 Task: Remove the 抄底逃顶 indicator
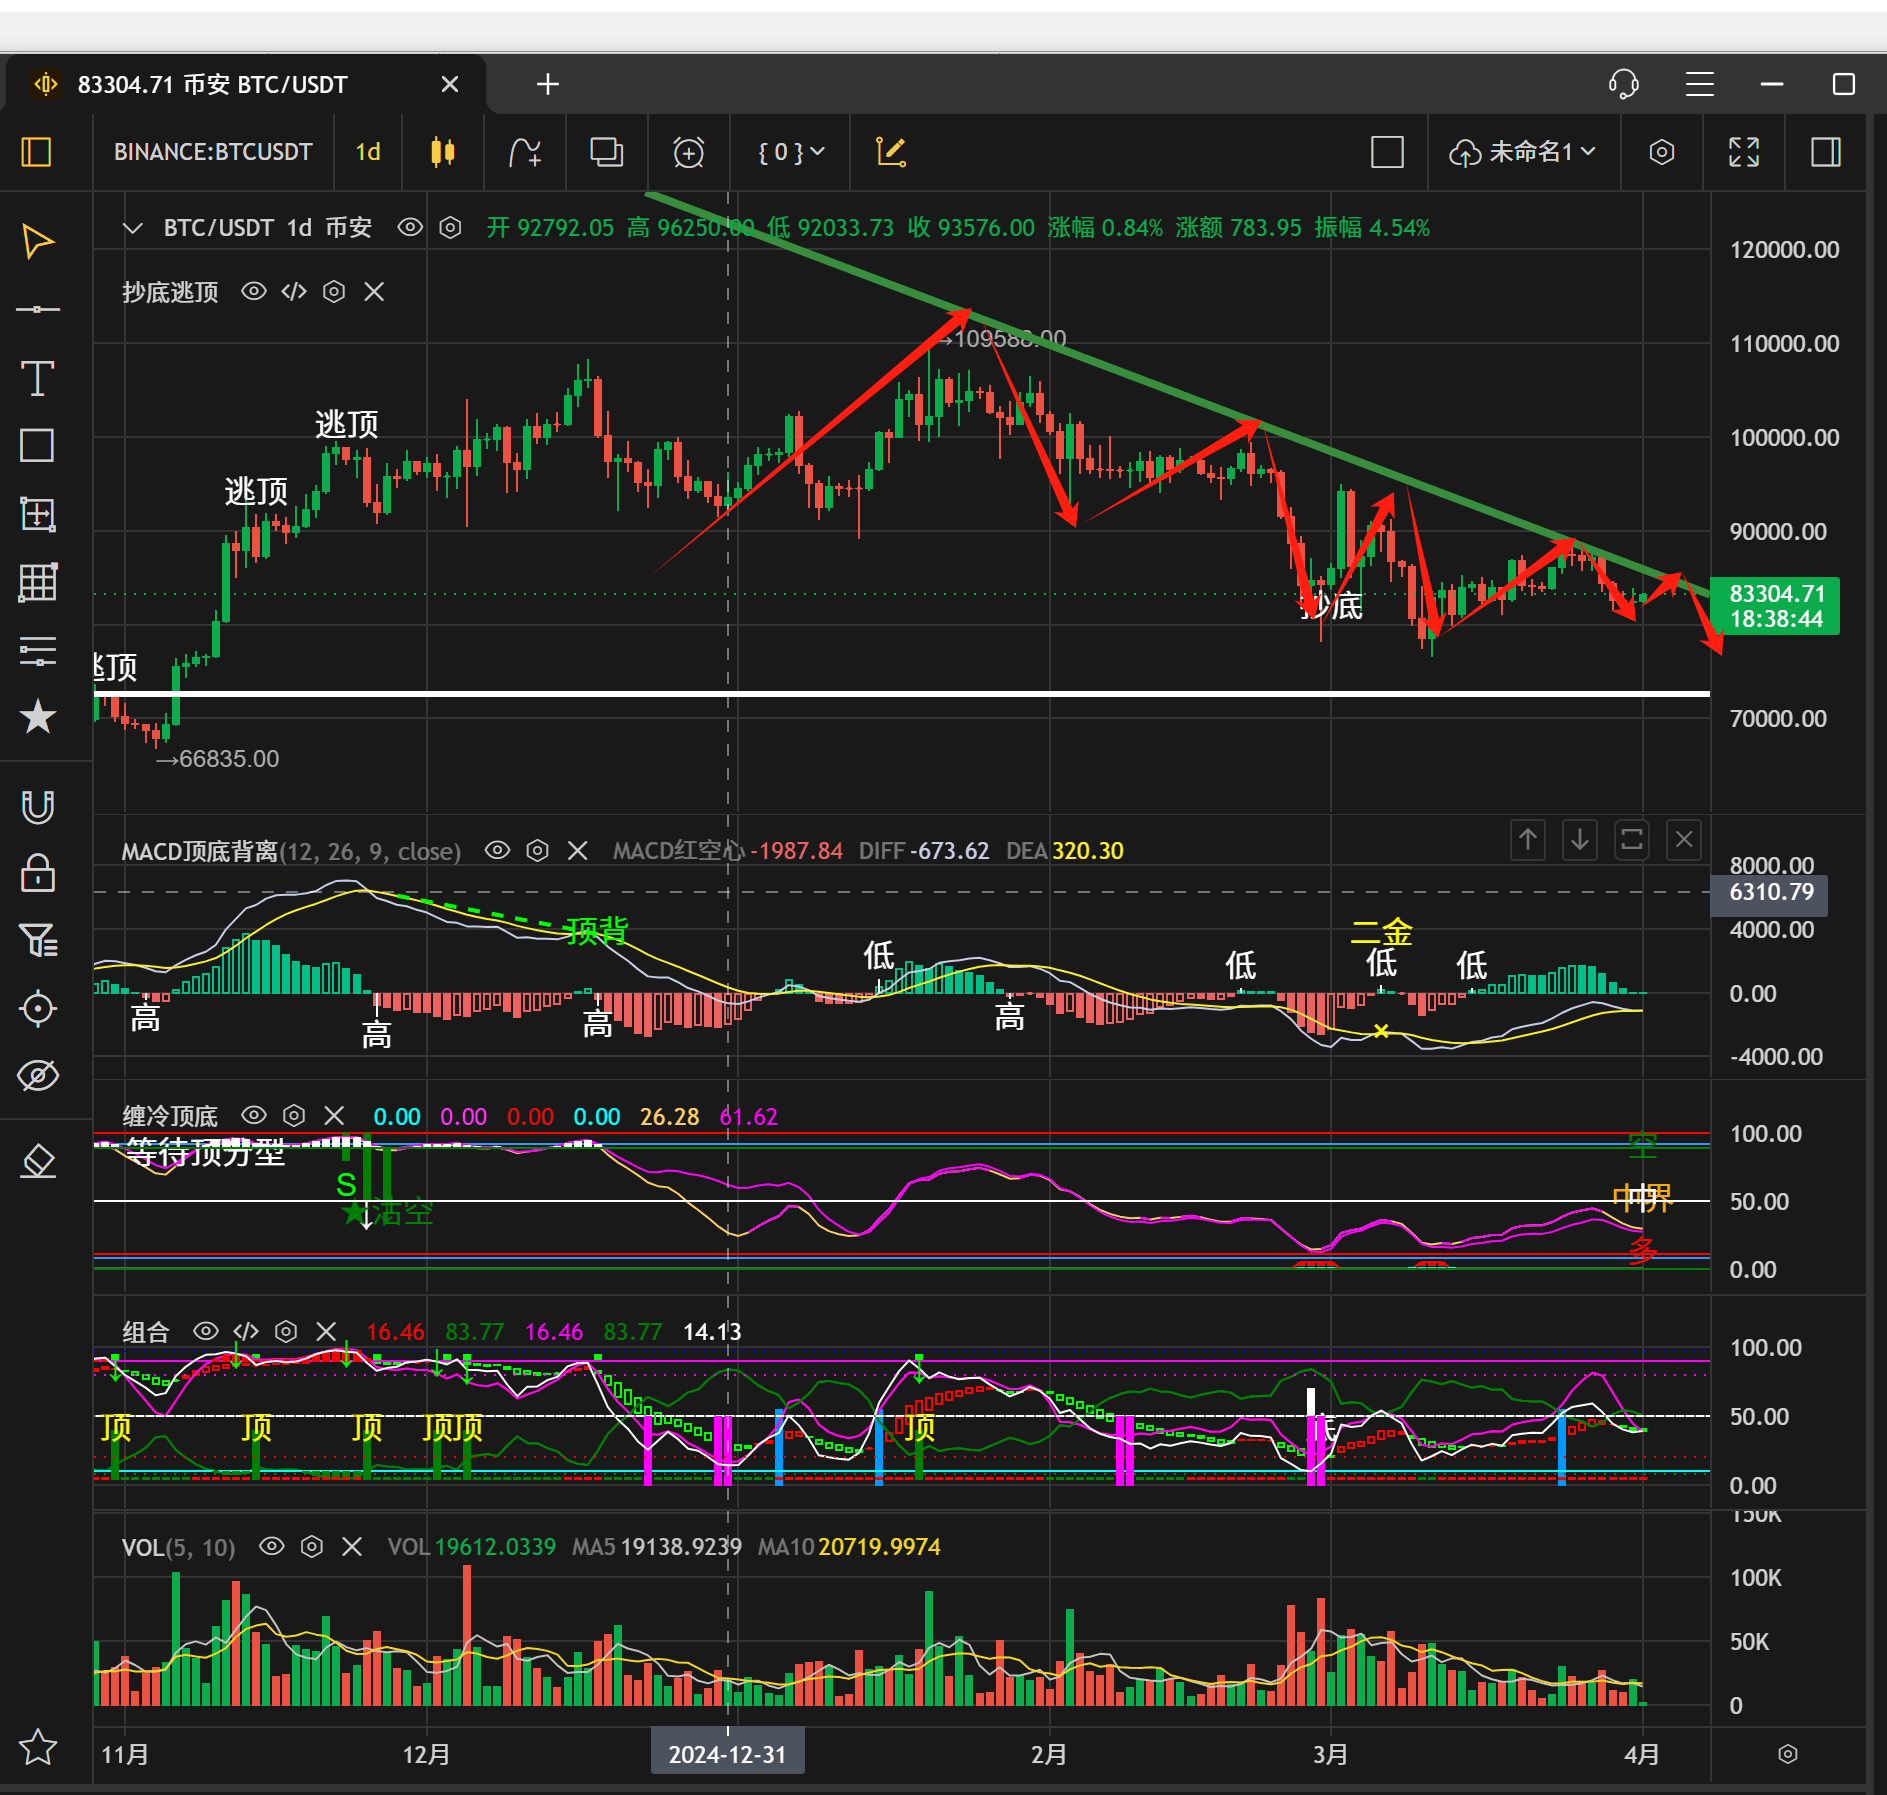(x=374, y=291)
